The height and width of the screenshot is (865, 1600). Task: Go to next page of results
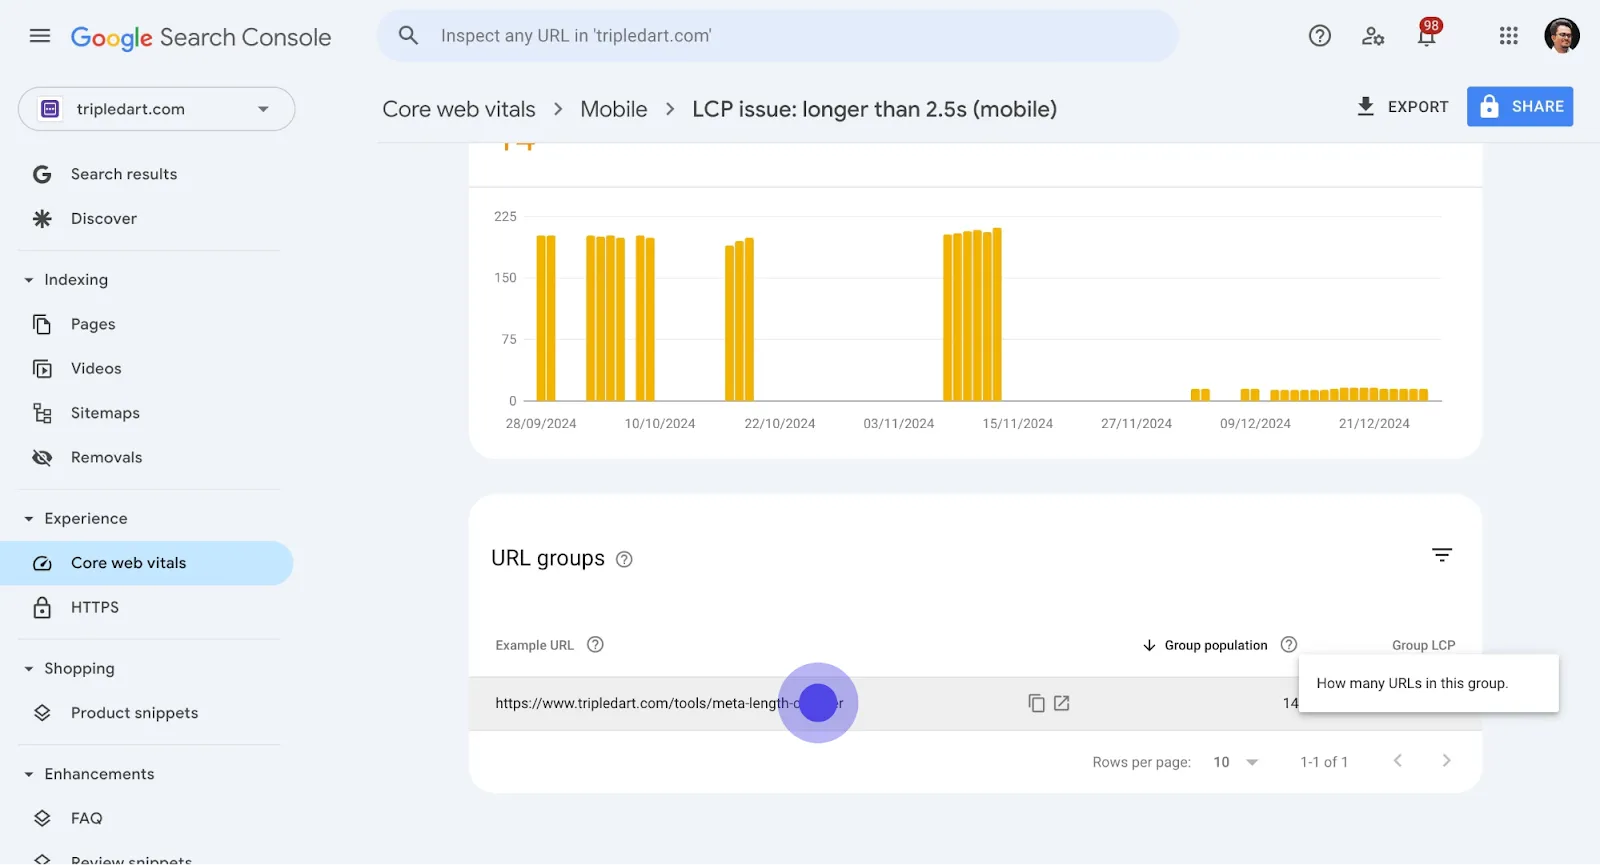click(x=1446, y=762)
